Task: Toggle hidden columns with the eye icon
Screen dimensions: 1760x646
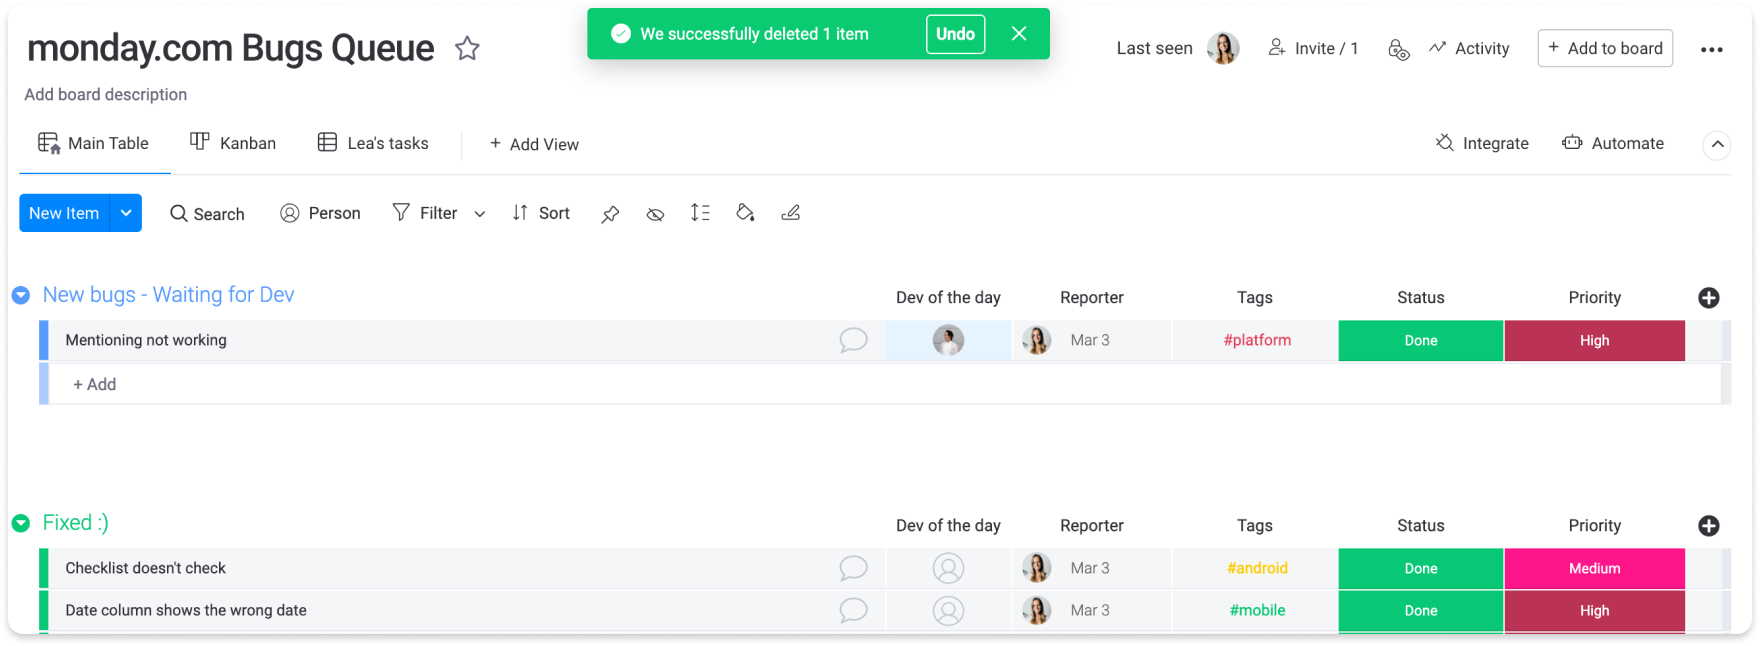Action: point(655,214)
